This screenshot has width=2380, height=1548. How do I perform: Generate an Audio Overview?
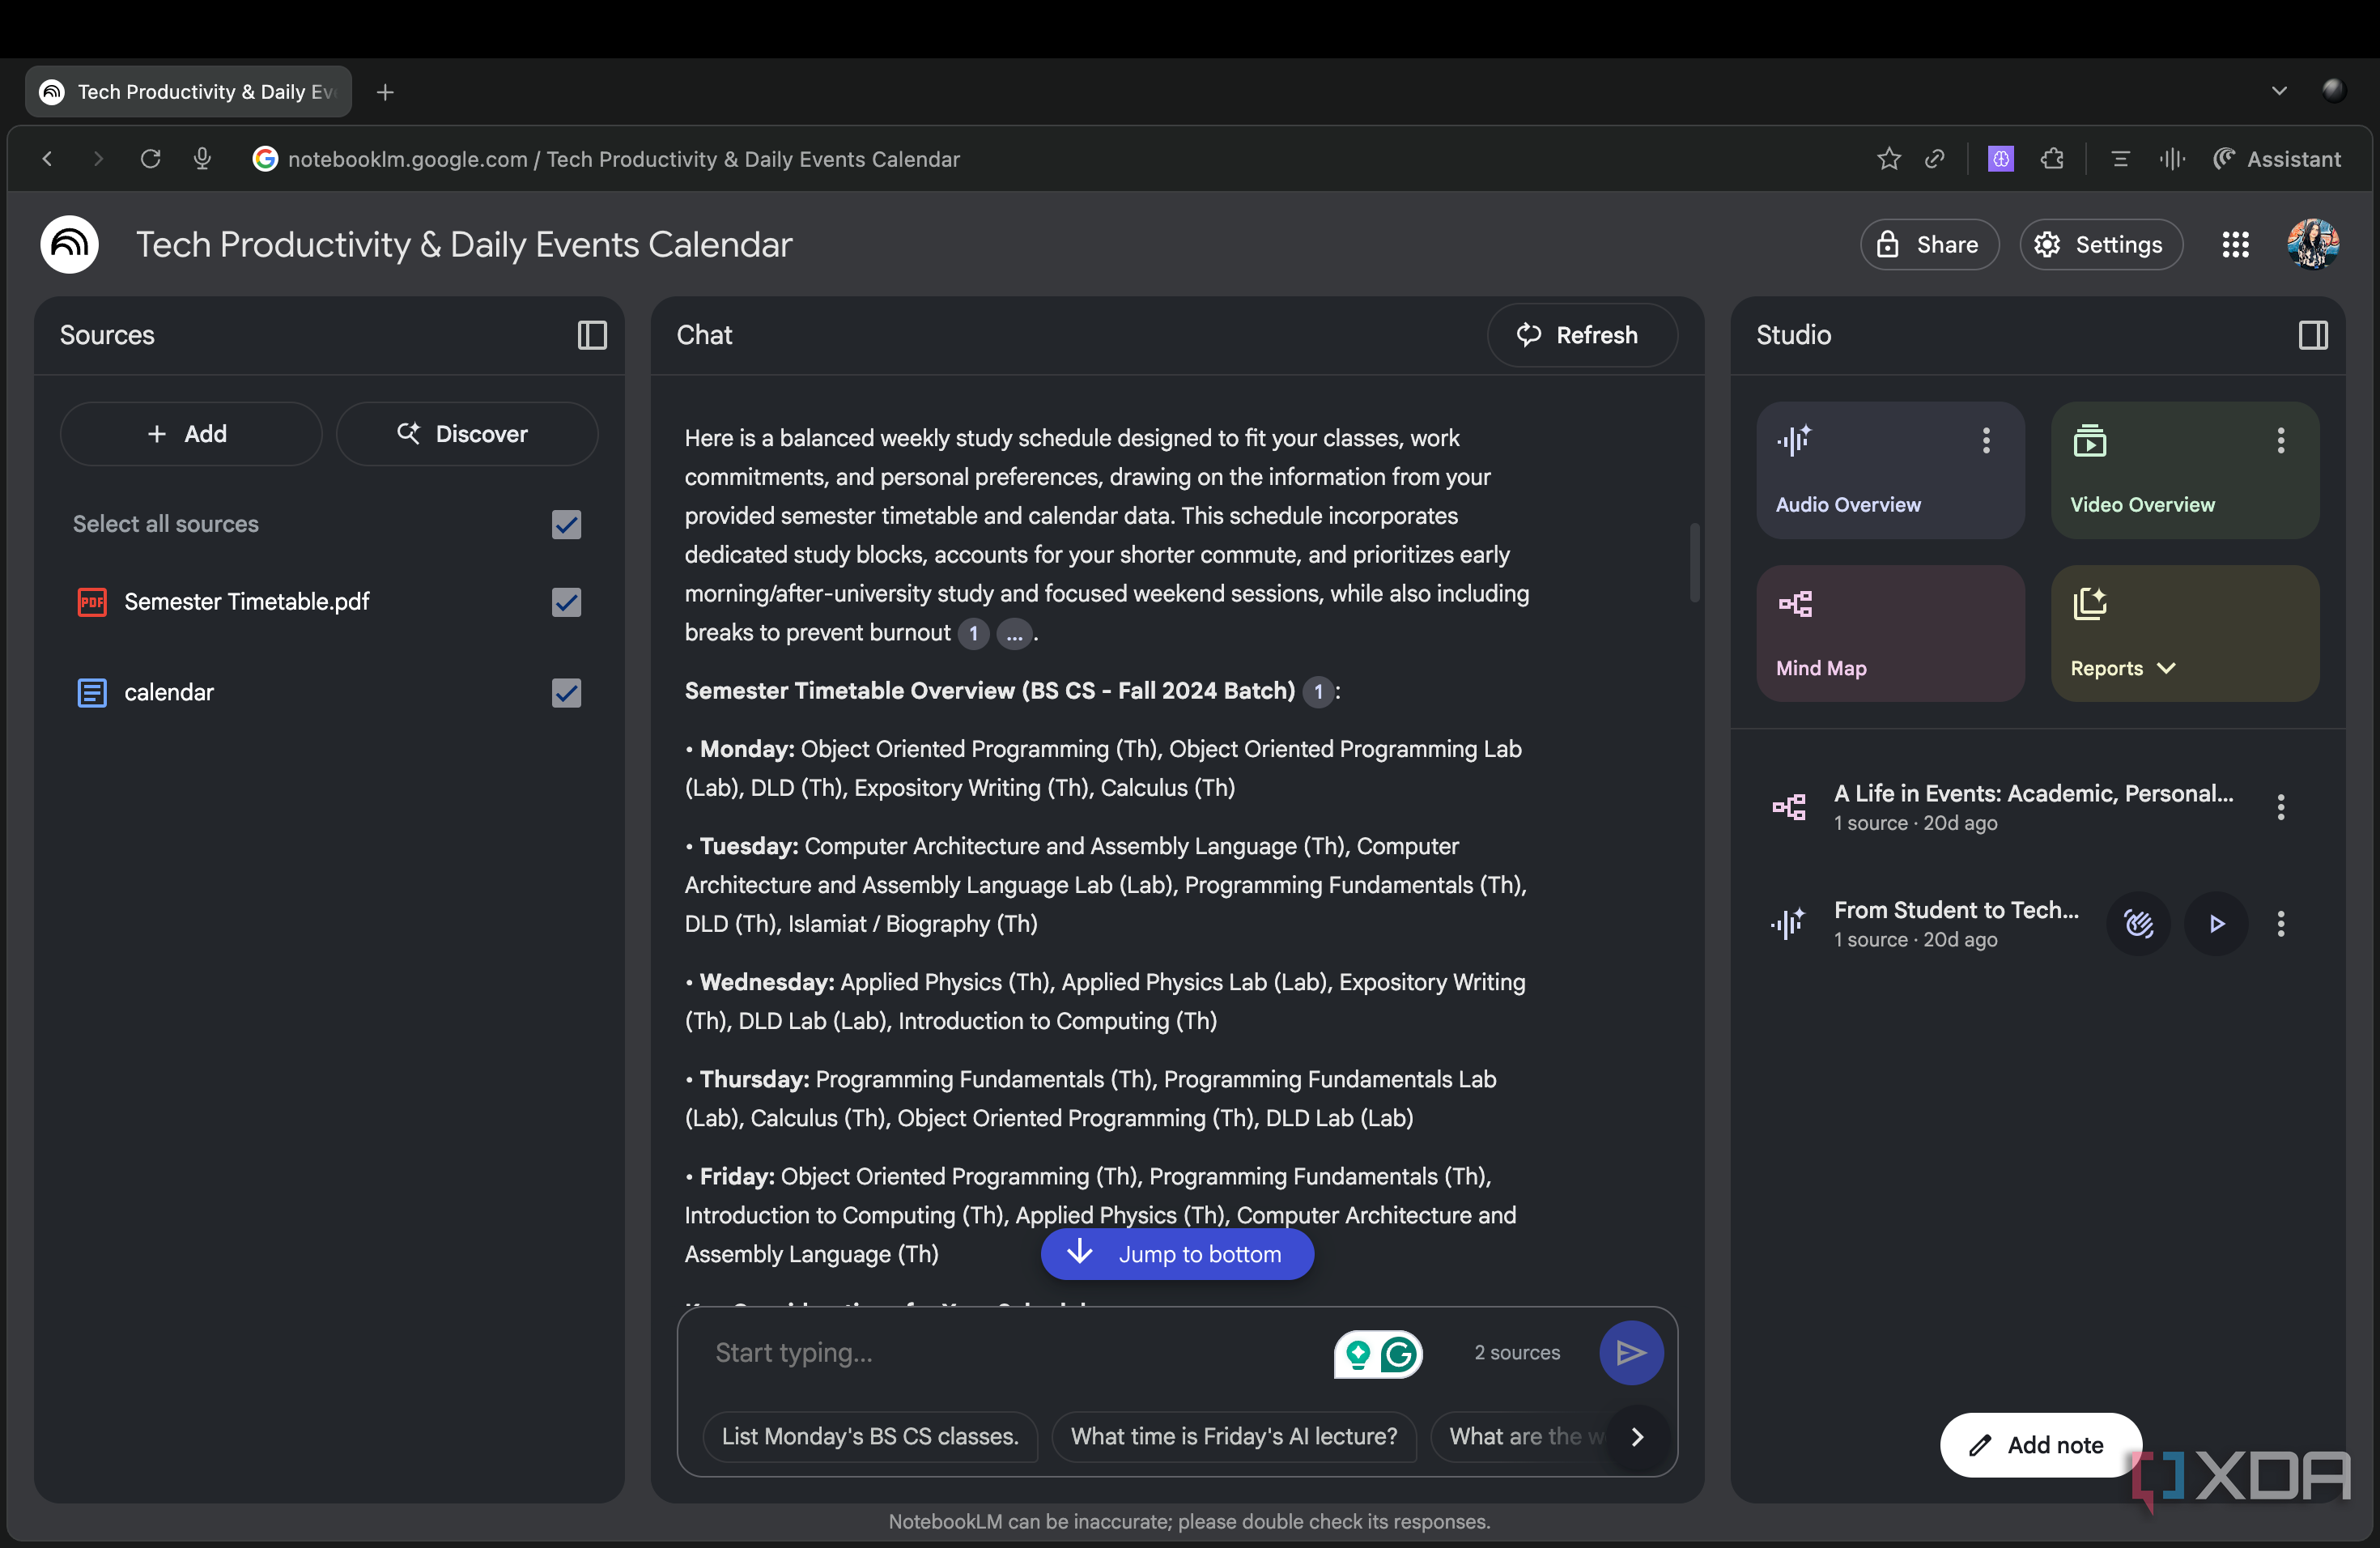coord(1890,470)
